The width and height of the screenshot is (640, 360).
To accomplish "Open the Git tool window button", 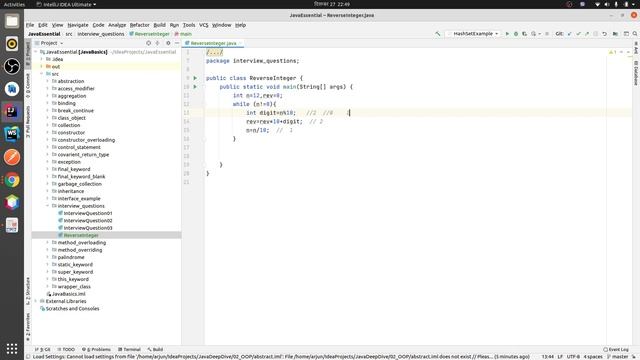I will pyautogui.click(x=42, y=349).
